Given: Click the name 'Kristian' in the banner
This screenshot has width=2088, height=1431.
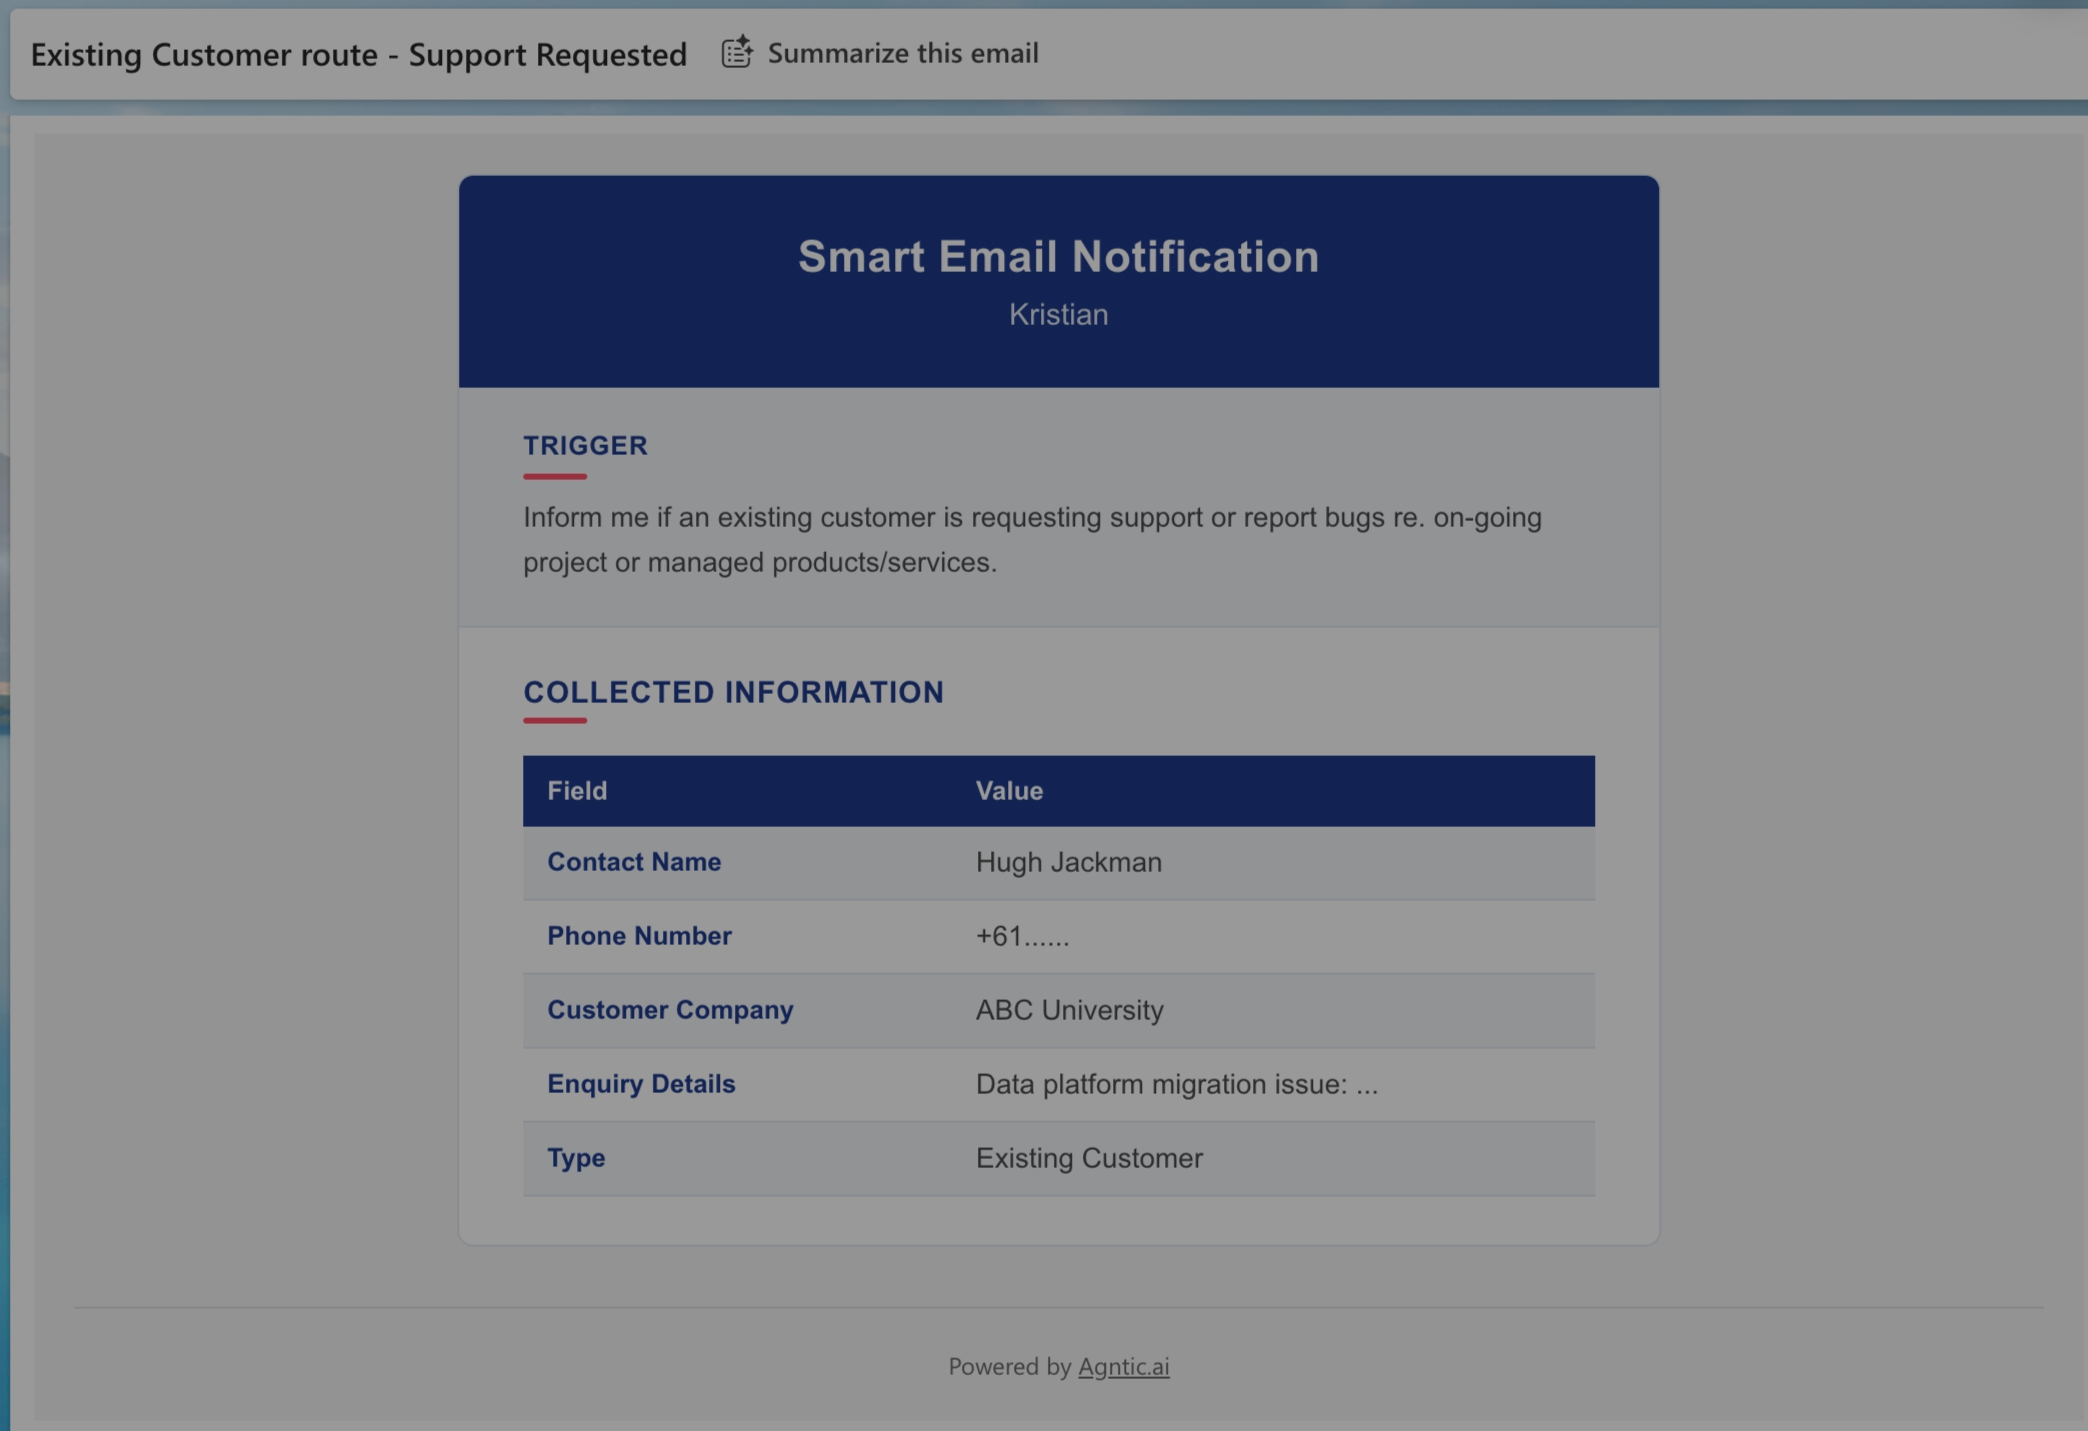Looking at the screenshot, I should tap(1058, 314).
